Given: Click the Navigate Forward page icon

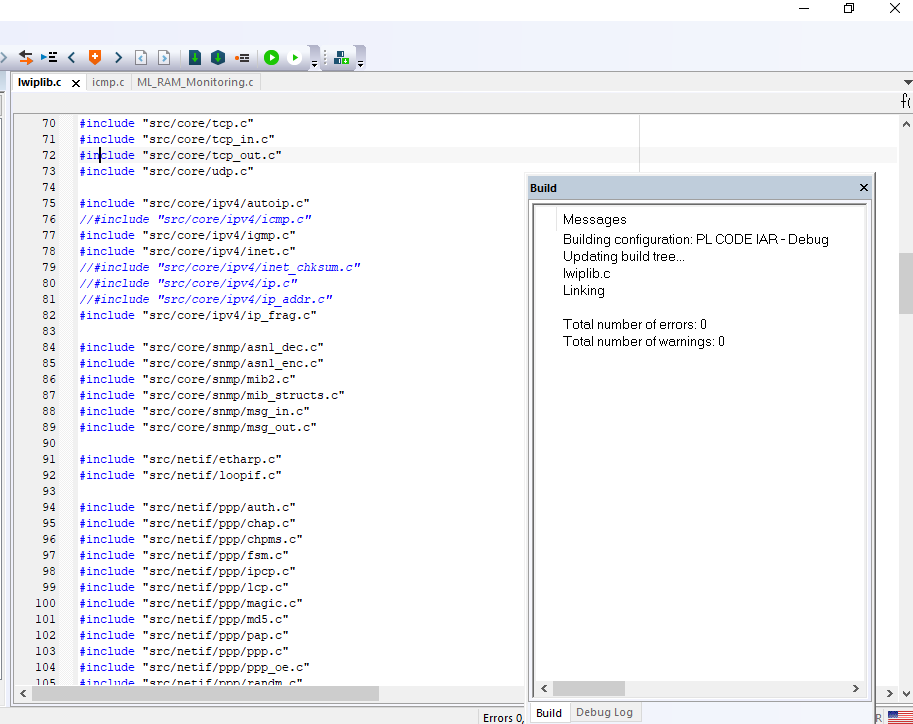Looking at the screenshot, I should pos(164,57).
